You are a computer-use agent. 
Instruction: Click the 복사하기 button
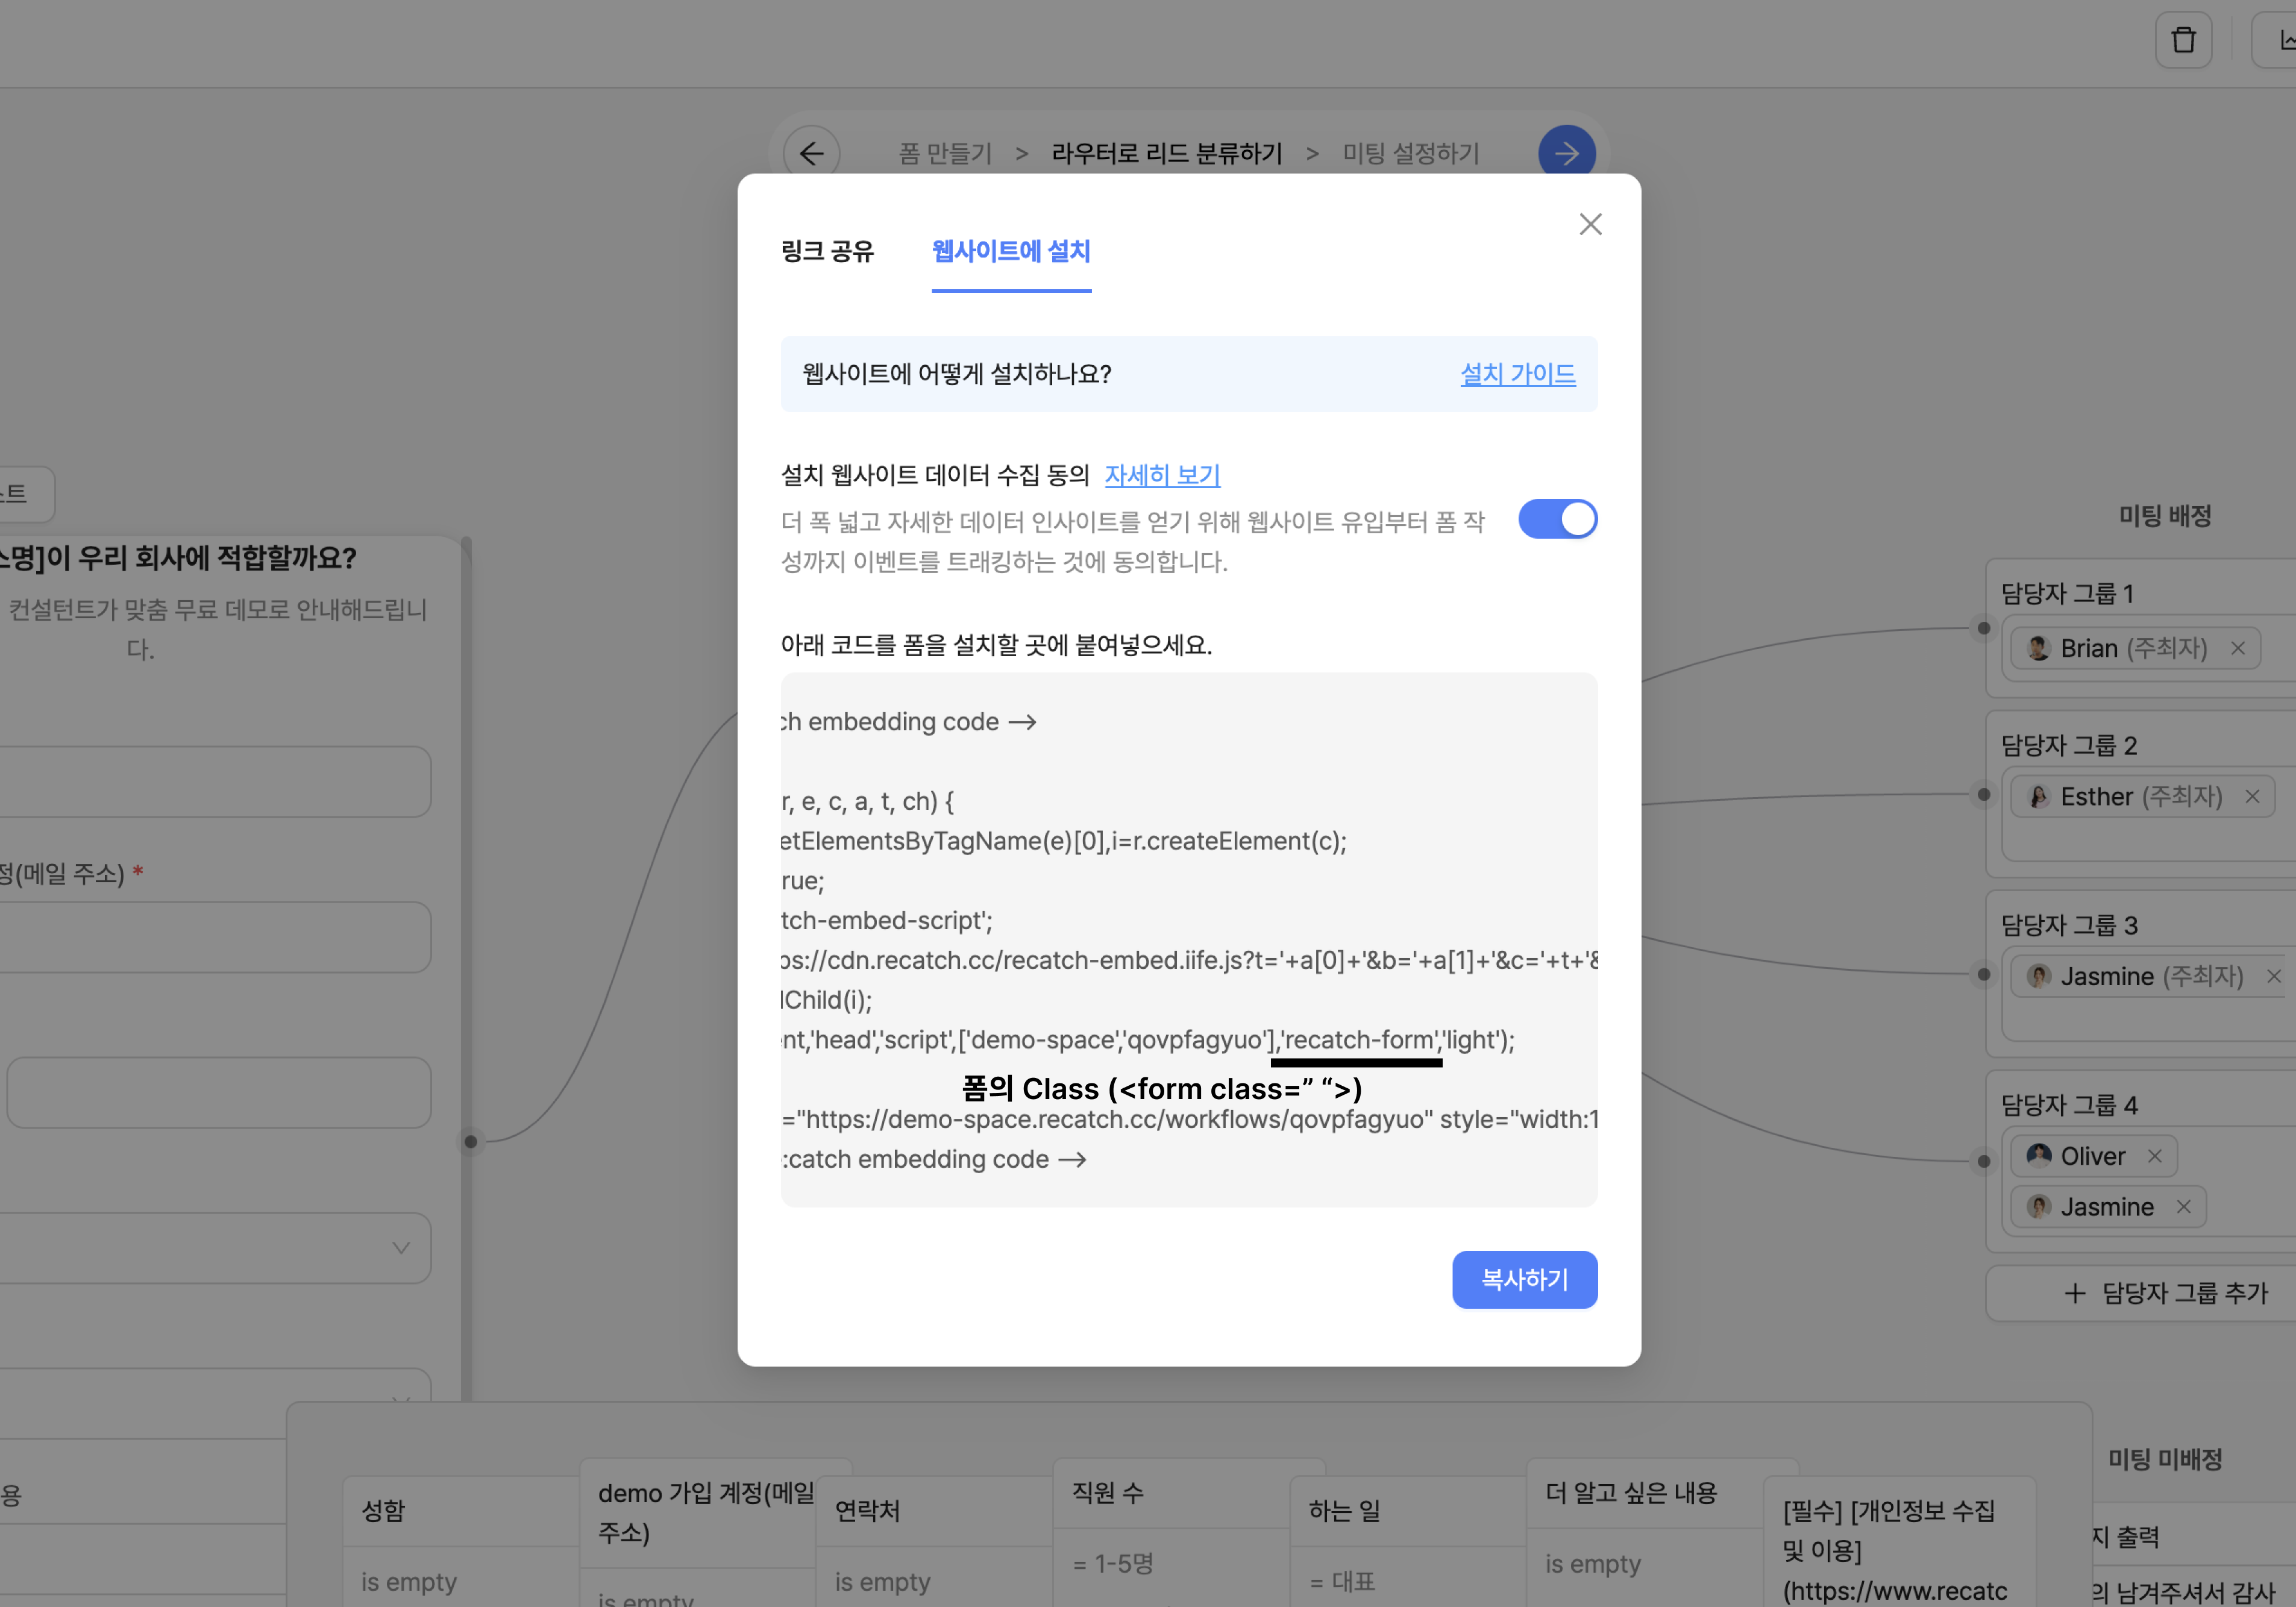(x=1524, y=1279)
